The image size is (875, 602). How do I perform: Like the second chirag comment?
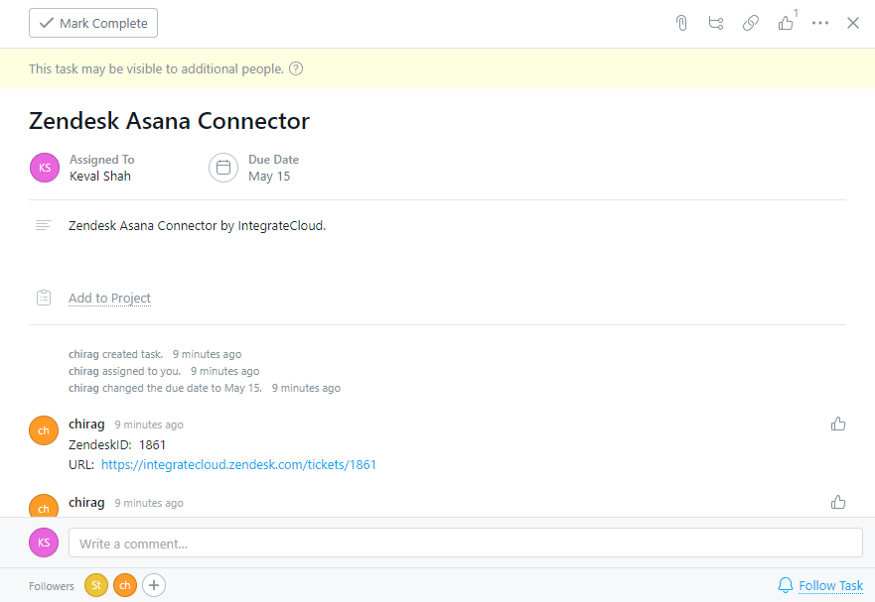pos(838,502)
